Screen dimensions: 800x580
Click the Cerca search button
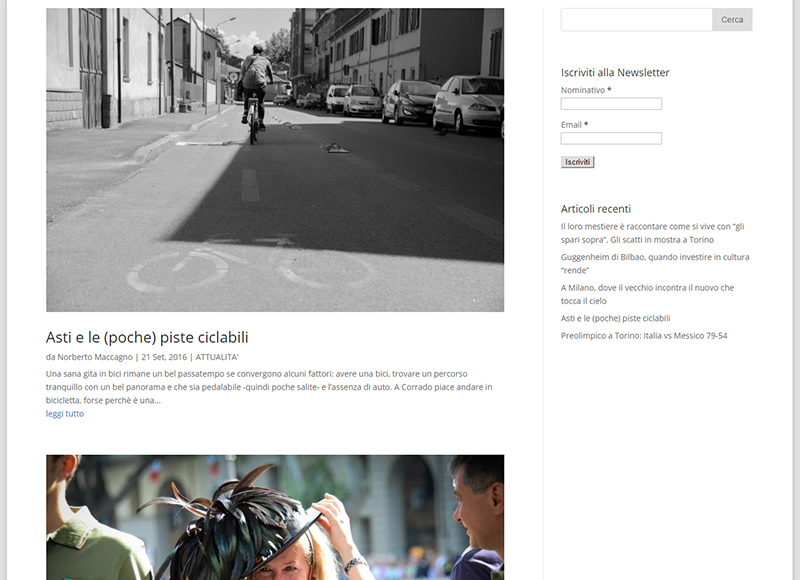tap(732, 19)
